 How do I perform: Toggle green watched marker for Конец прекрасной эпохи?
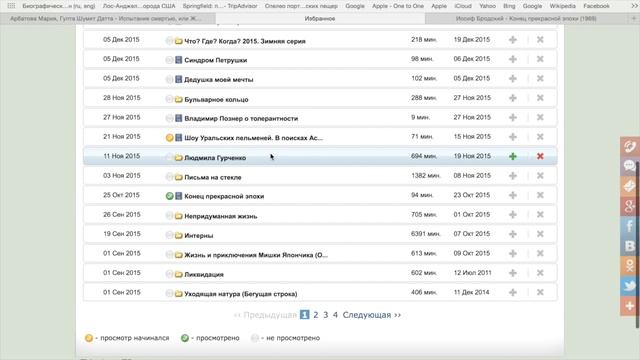(169, 196)
